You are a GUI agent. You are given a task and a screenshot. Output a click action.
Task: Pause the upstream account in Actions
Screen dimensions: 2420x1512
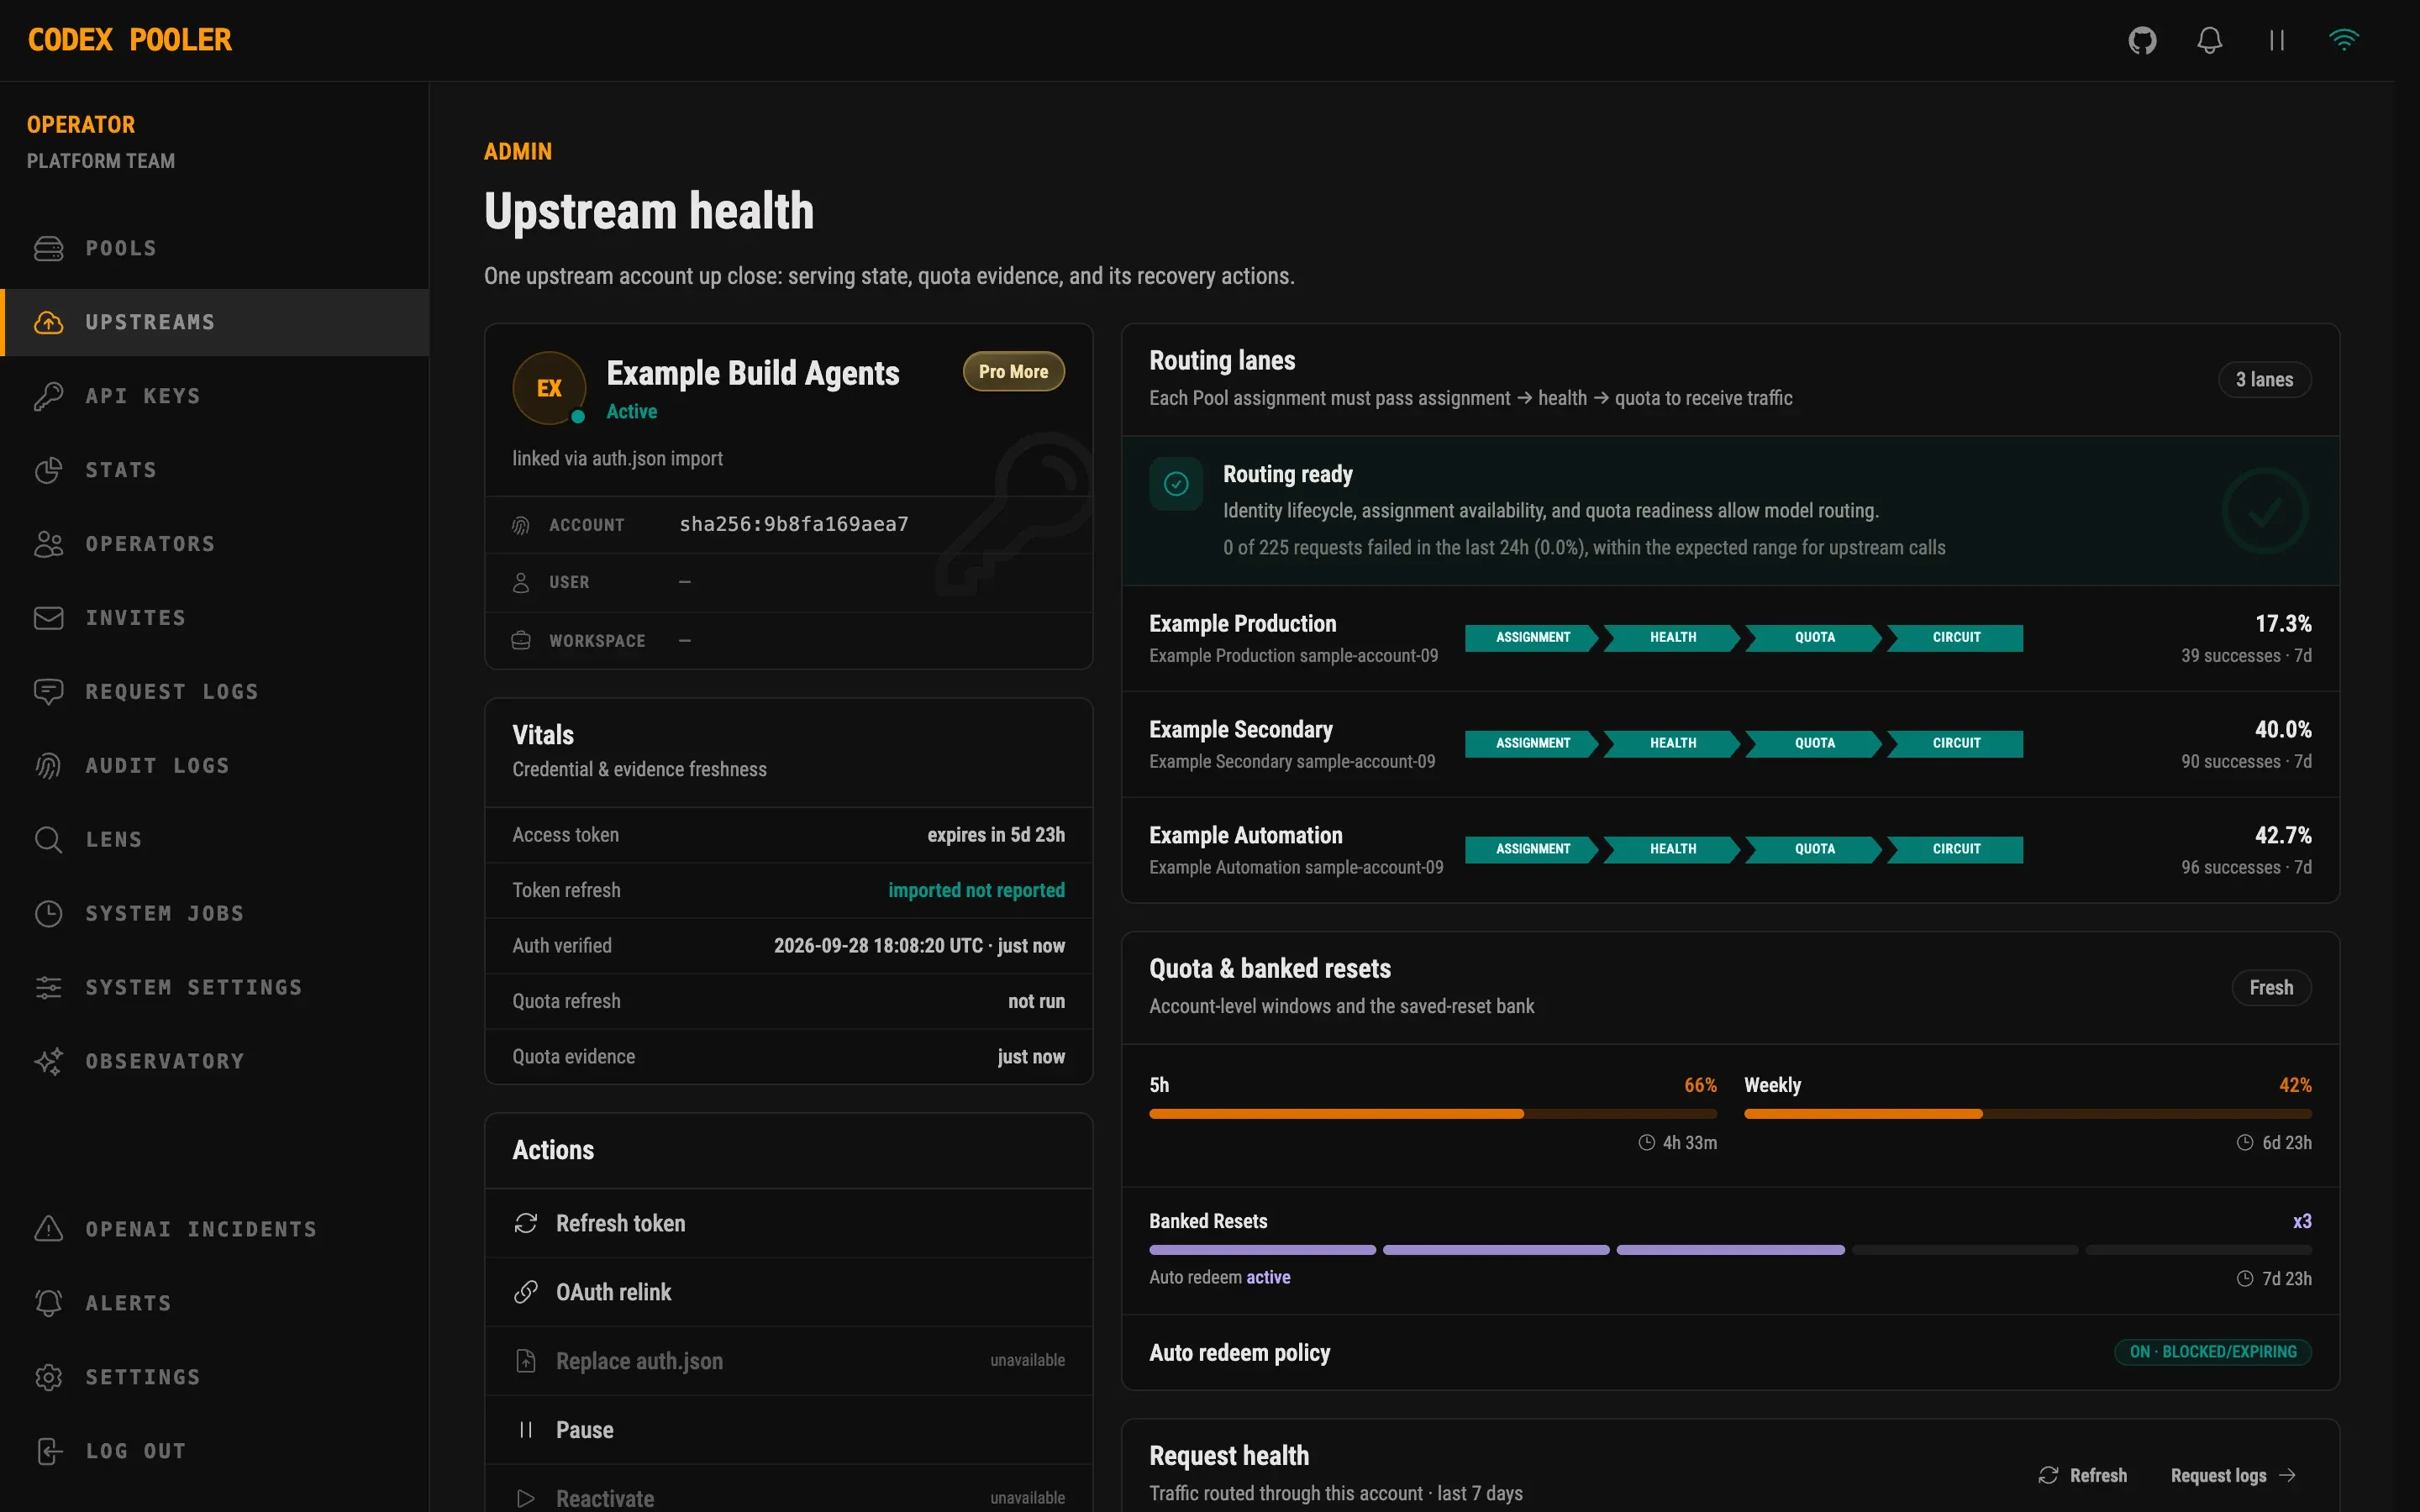coord(788,1430)
